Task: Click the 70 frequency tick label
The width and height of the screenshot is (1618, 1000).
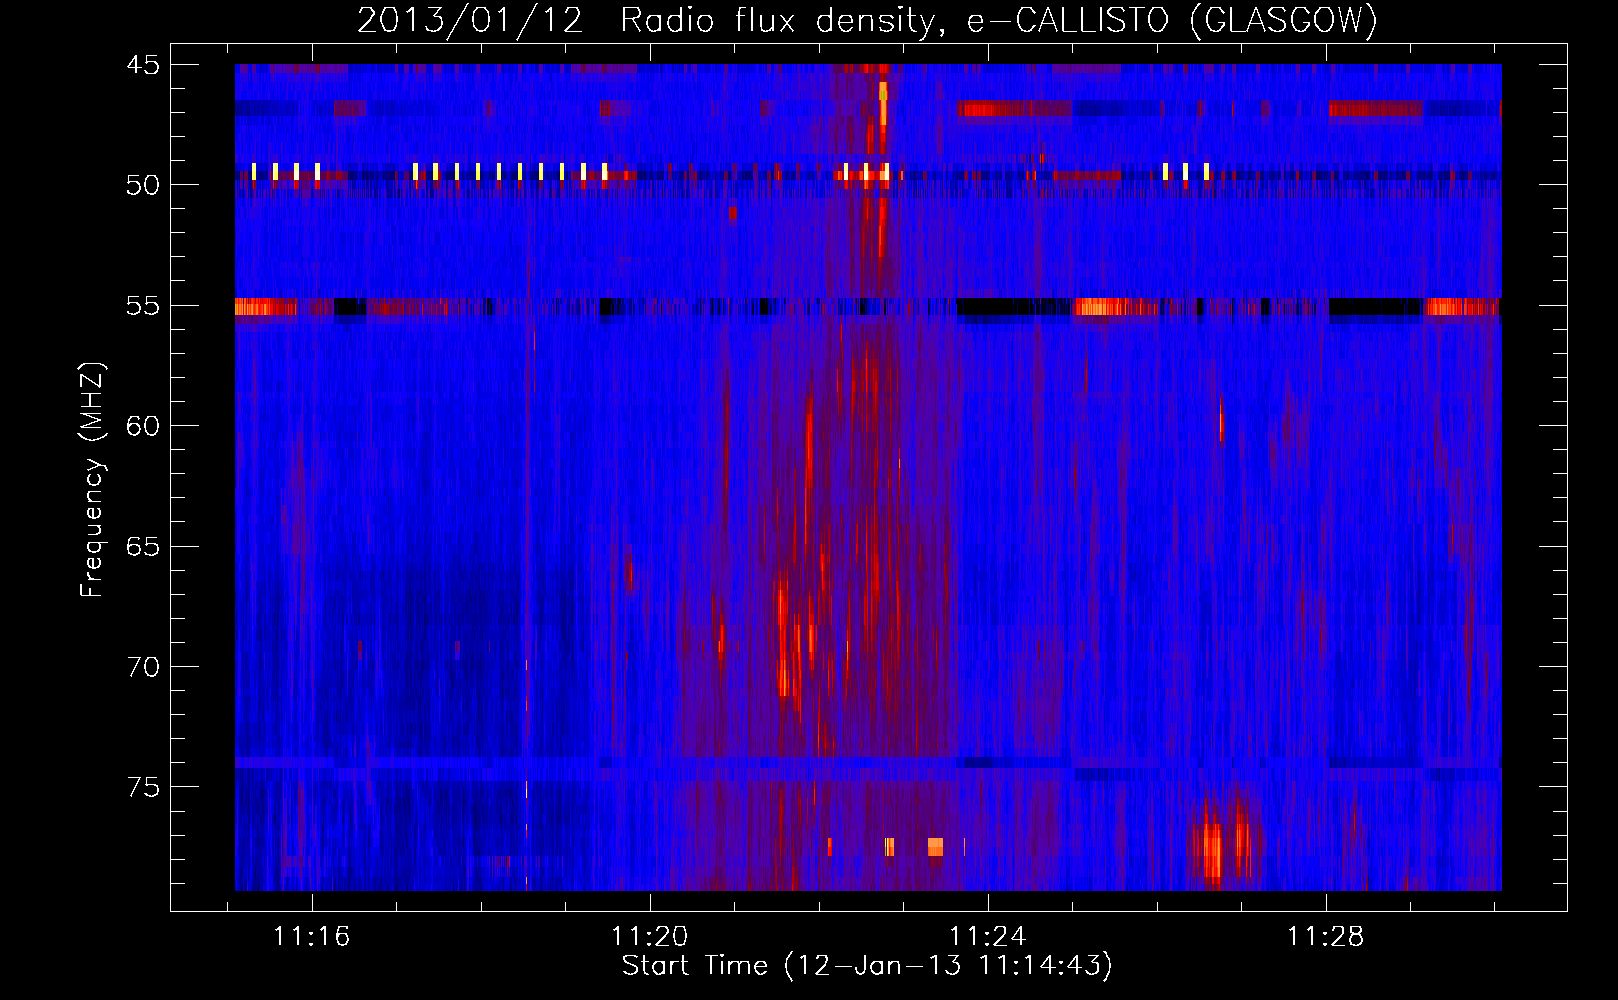Action: (143, 667)
